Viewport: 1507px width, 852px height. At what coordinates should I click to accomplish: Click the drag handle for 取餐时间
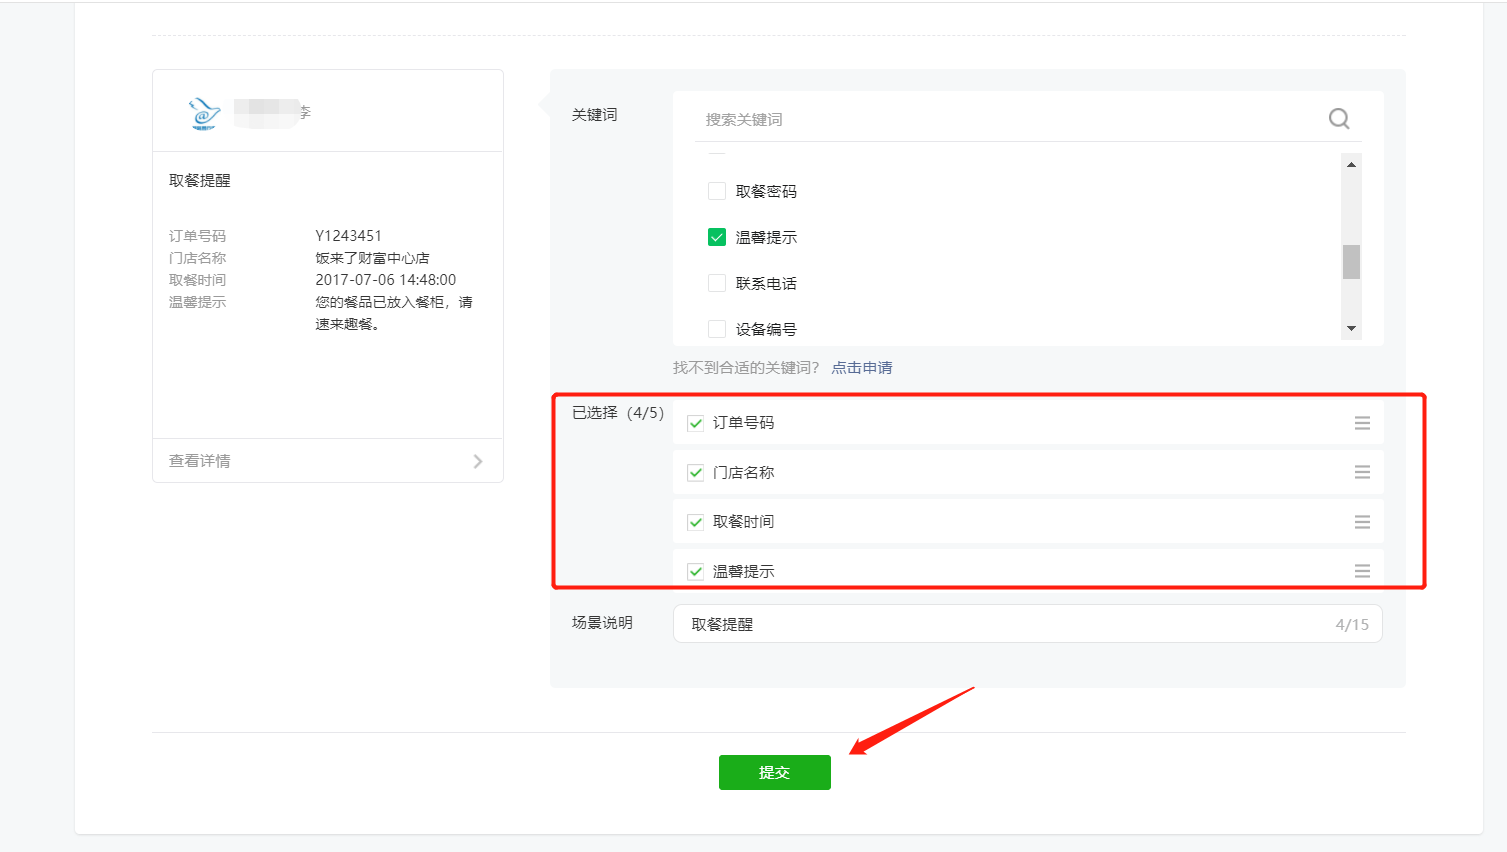coord(1362,522)
